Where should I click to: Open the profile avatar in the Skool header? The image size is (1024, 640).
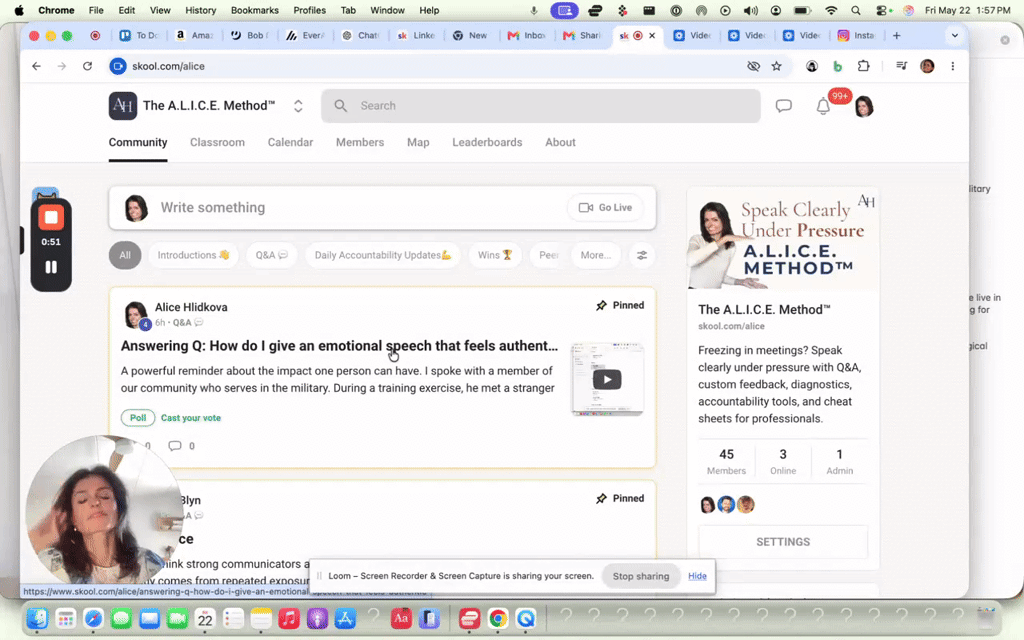coord(863,106)
